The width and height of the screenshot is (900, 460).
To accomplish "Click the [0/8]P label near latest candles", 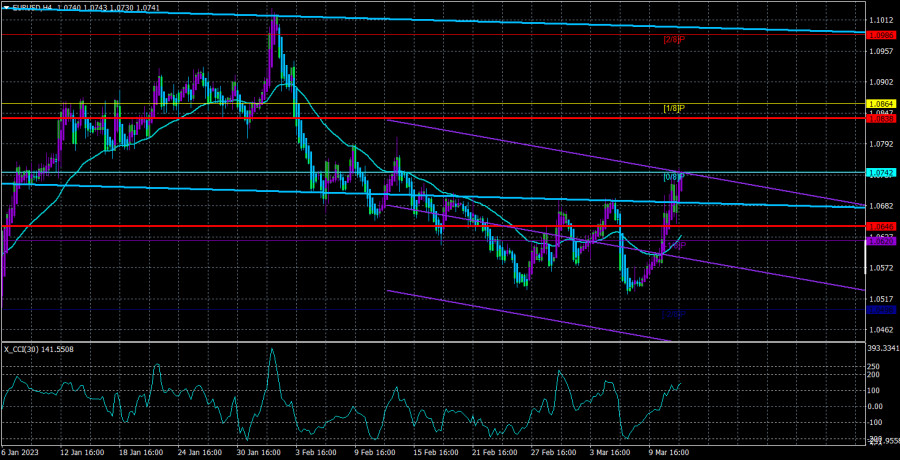I will click(673, 177).
